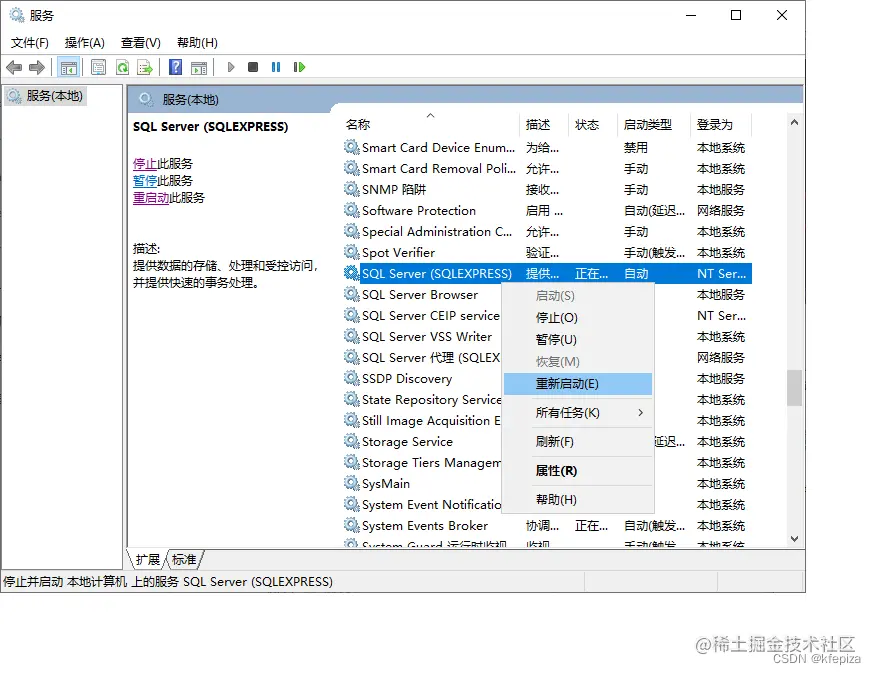Open the 帮助(H) menu in menu bar

pyautogui.click(x=197, y=42)
